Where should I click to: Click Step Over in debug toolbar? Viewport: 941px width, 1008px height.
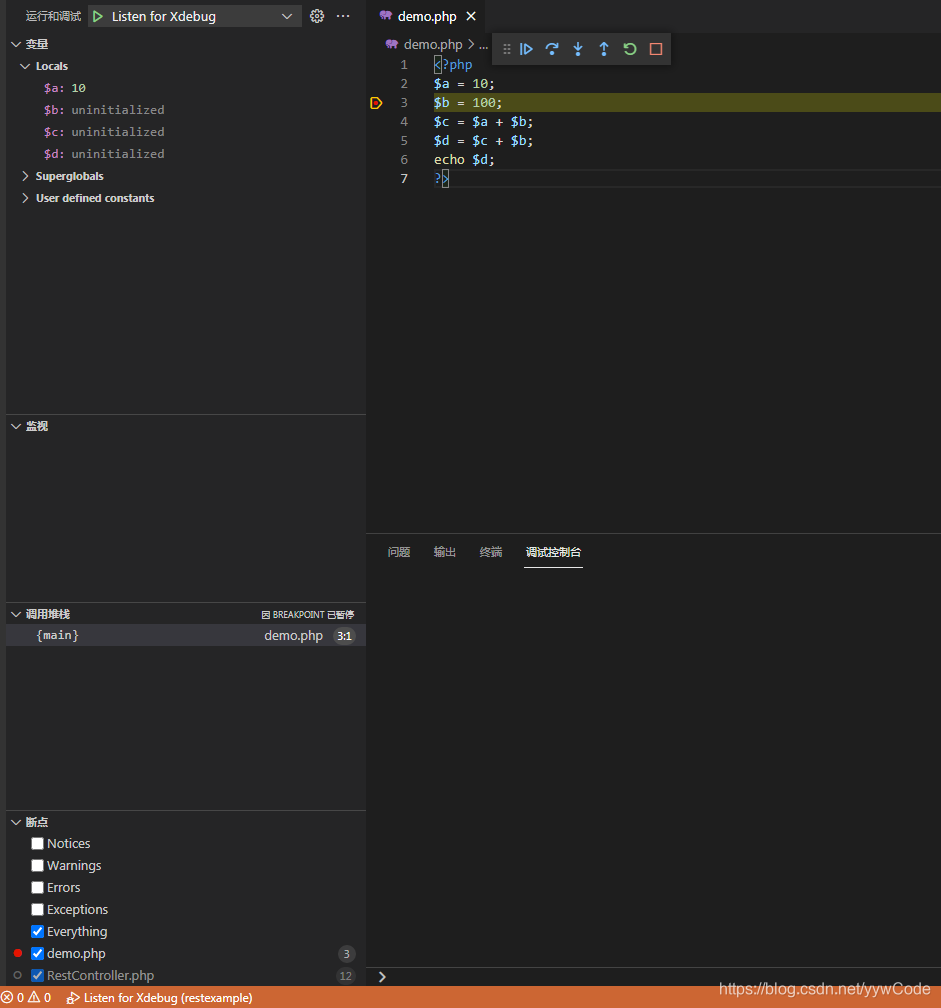coord(552,49)
